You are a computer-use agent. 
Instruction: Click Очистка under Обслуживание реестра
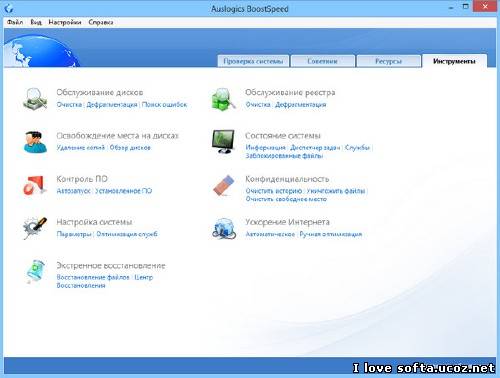coord(258,105)
